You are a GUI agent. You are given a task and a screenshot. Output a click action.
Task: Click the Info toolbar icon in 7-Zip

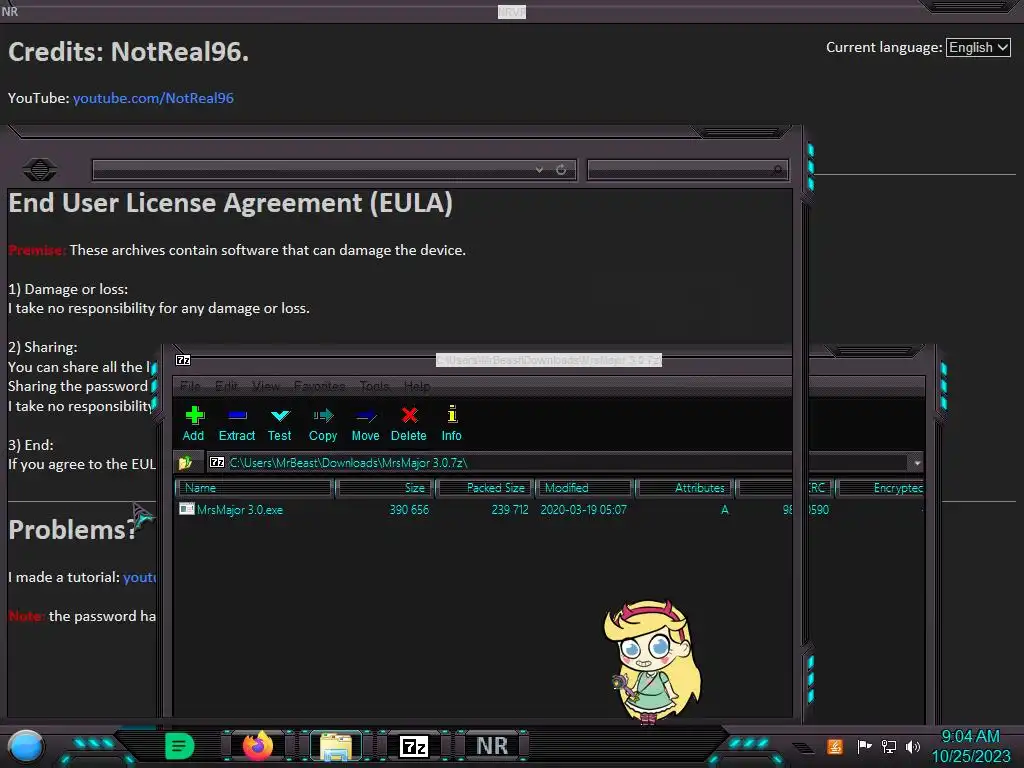451,424
